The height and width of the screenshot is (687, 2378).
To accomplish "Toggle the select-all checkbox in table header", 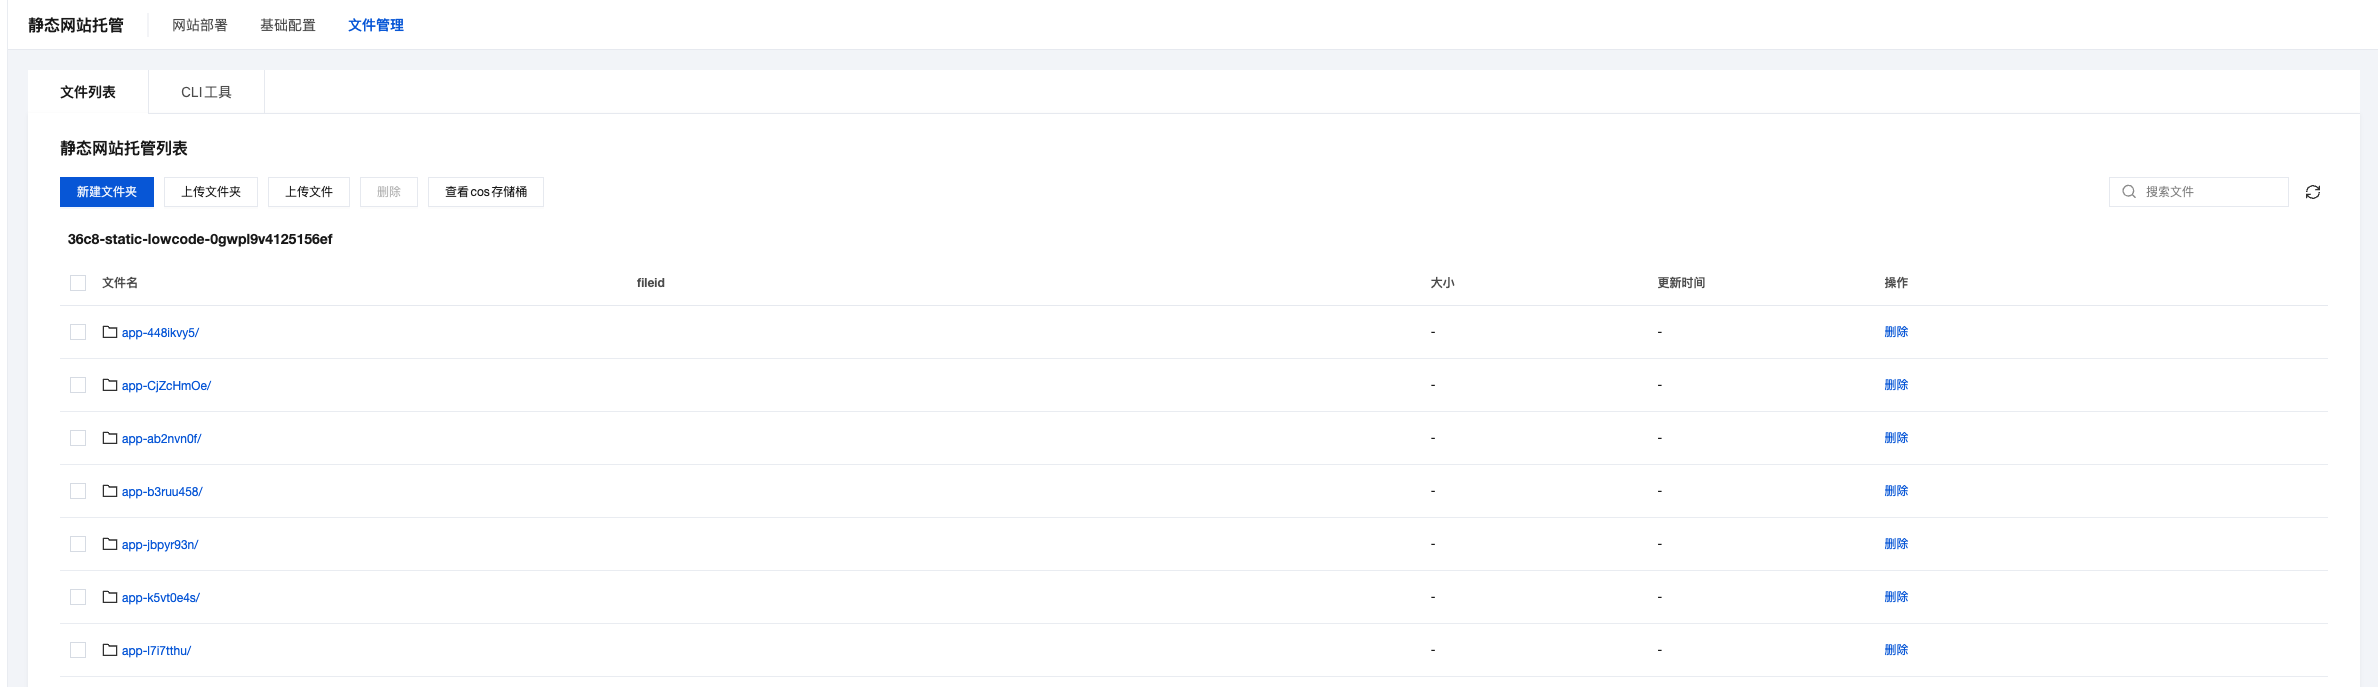I will (78, 283).
